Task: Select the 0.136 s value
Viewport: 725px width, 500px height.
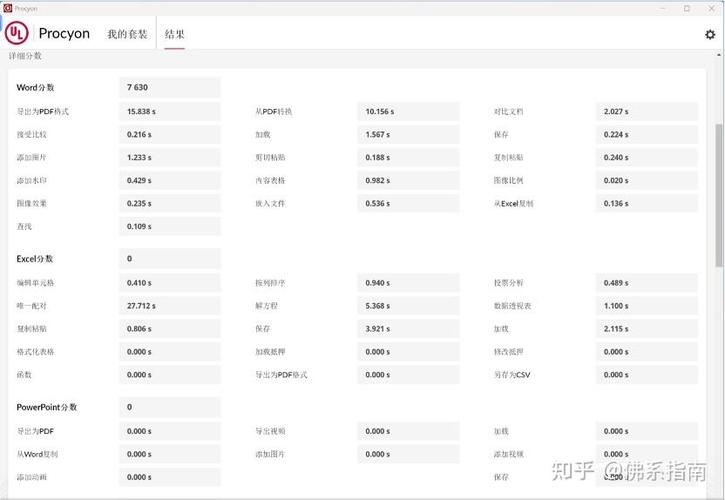Action: coord(646,204)
